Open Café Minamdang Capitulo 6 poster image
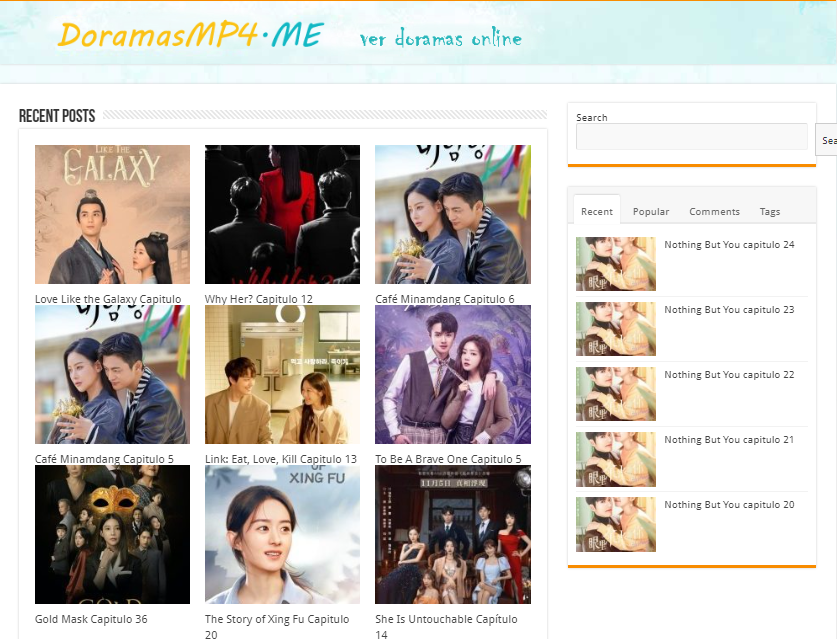 point(453,214)
